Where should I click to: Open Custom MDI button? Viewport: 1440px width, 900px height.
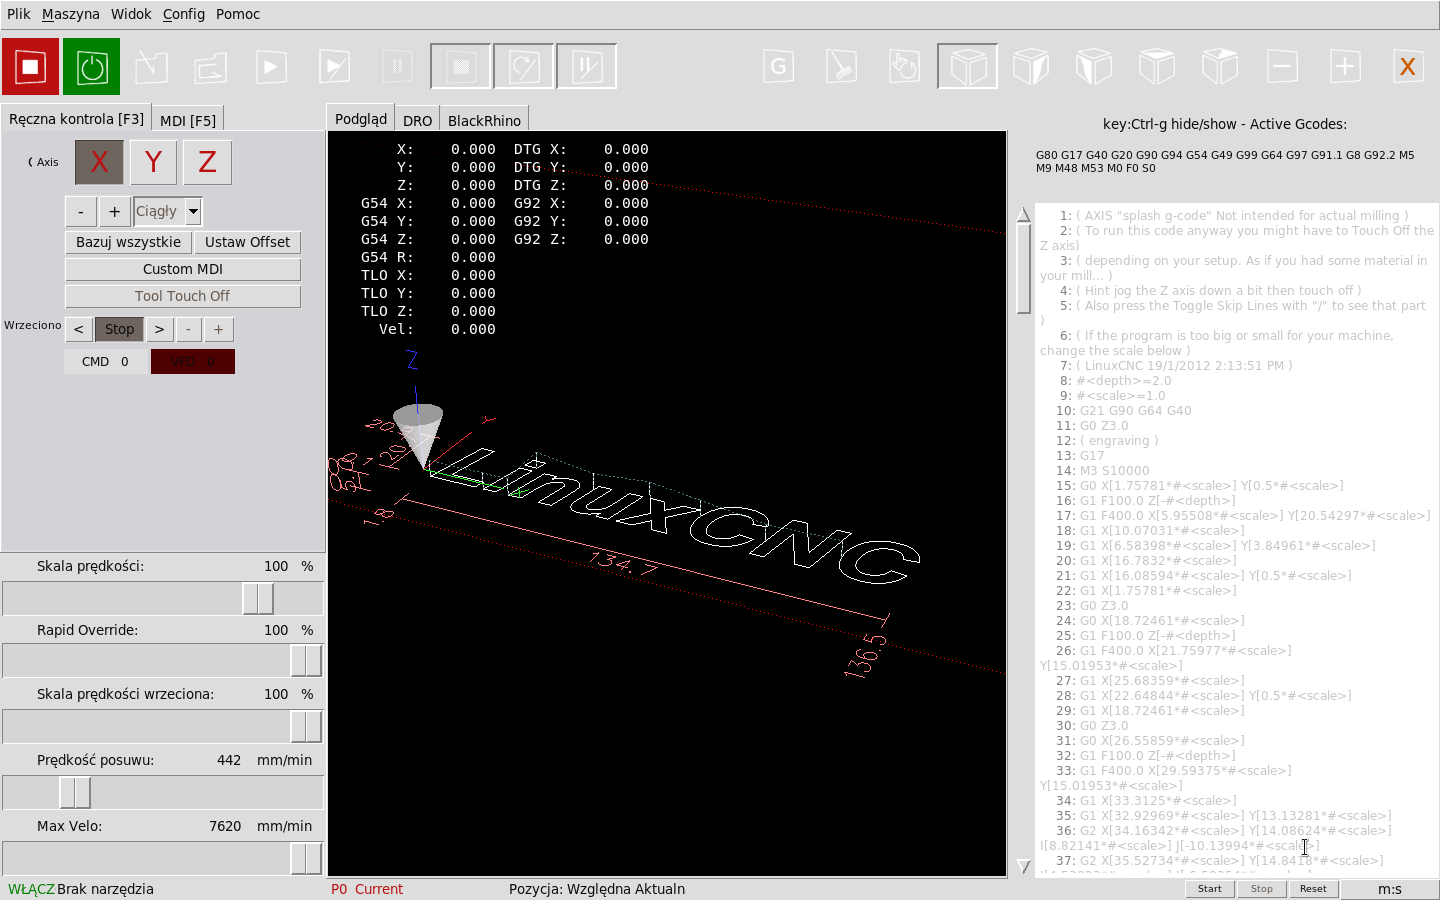pos(182,269)
